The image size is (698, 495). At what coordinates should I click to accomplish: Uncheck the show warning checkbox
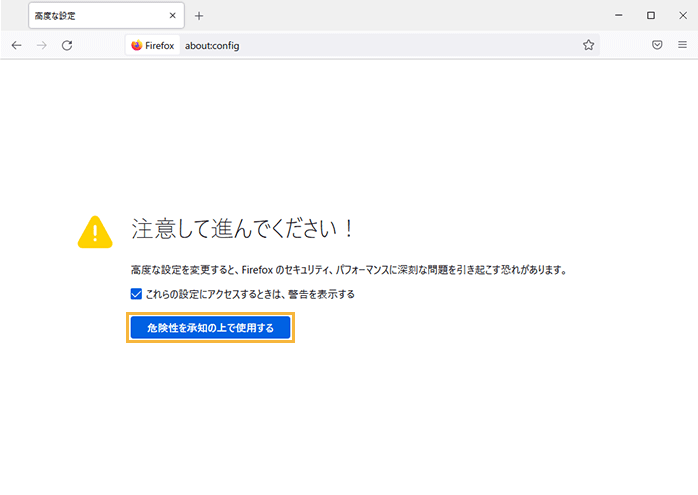pos(136,294)
